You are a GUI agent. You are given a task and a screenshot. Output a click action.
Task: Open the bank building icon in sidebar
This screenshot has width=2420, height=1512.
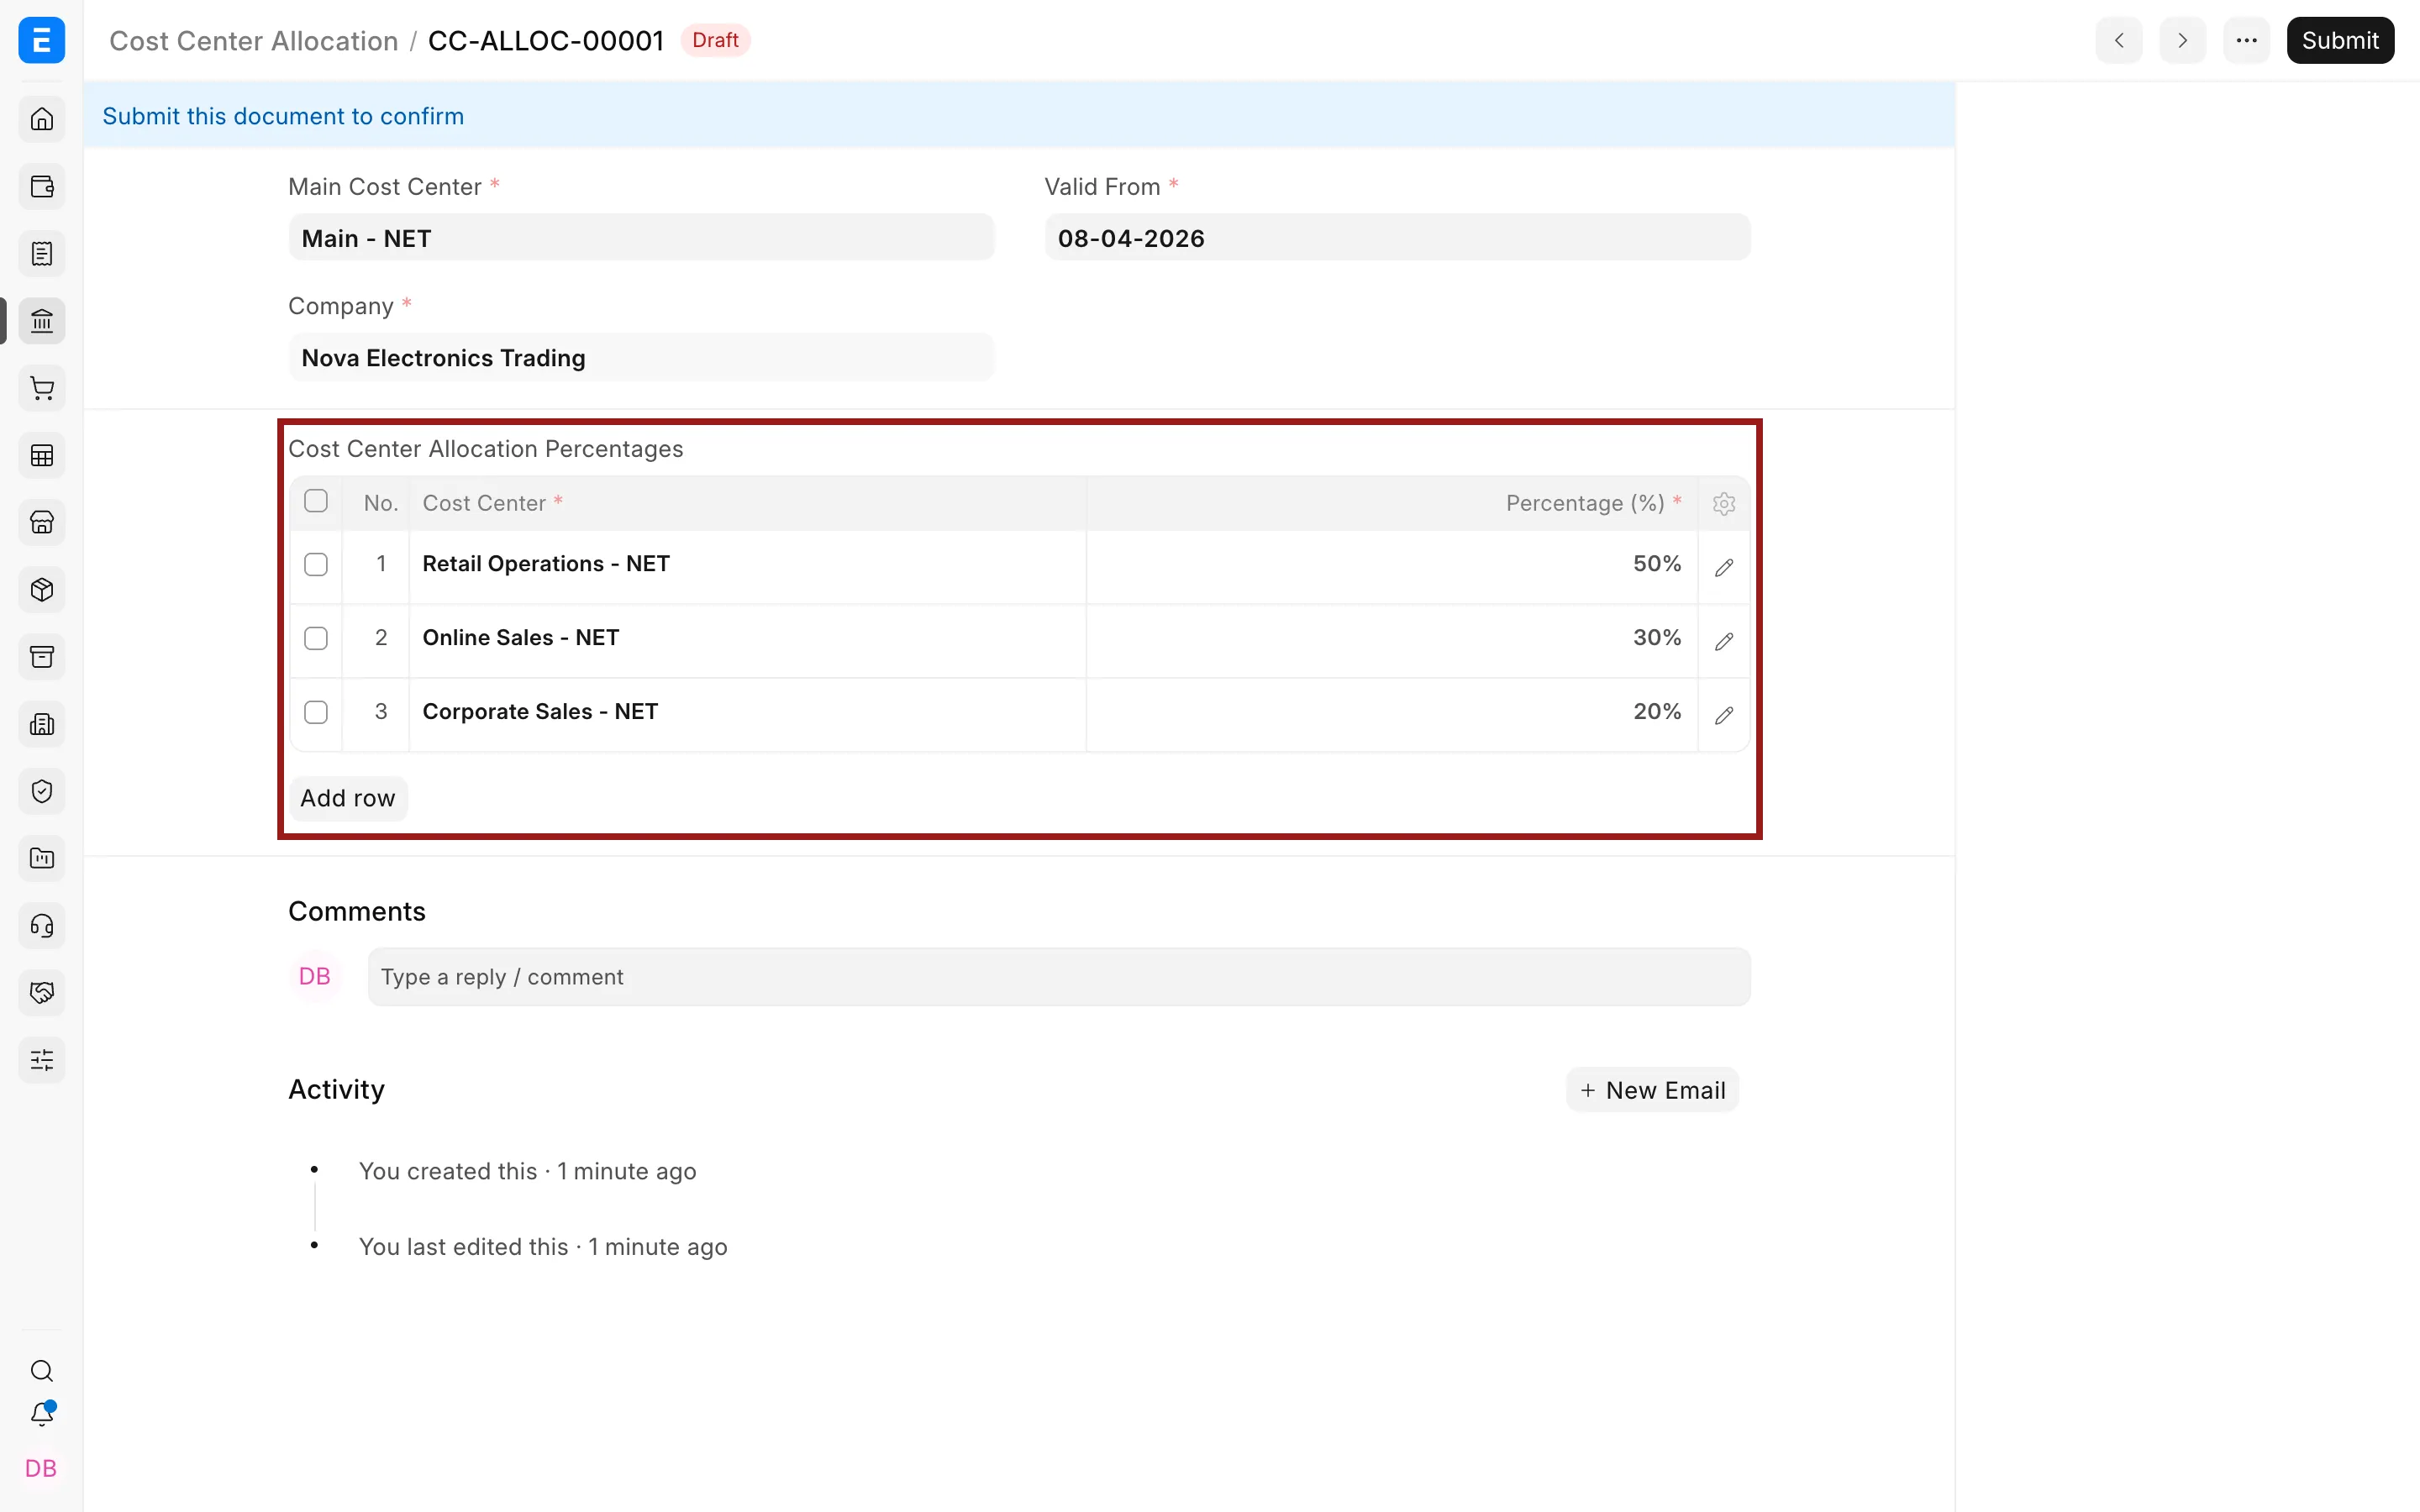point(42,321)
